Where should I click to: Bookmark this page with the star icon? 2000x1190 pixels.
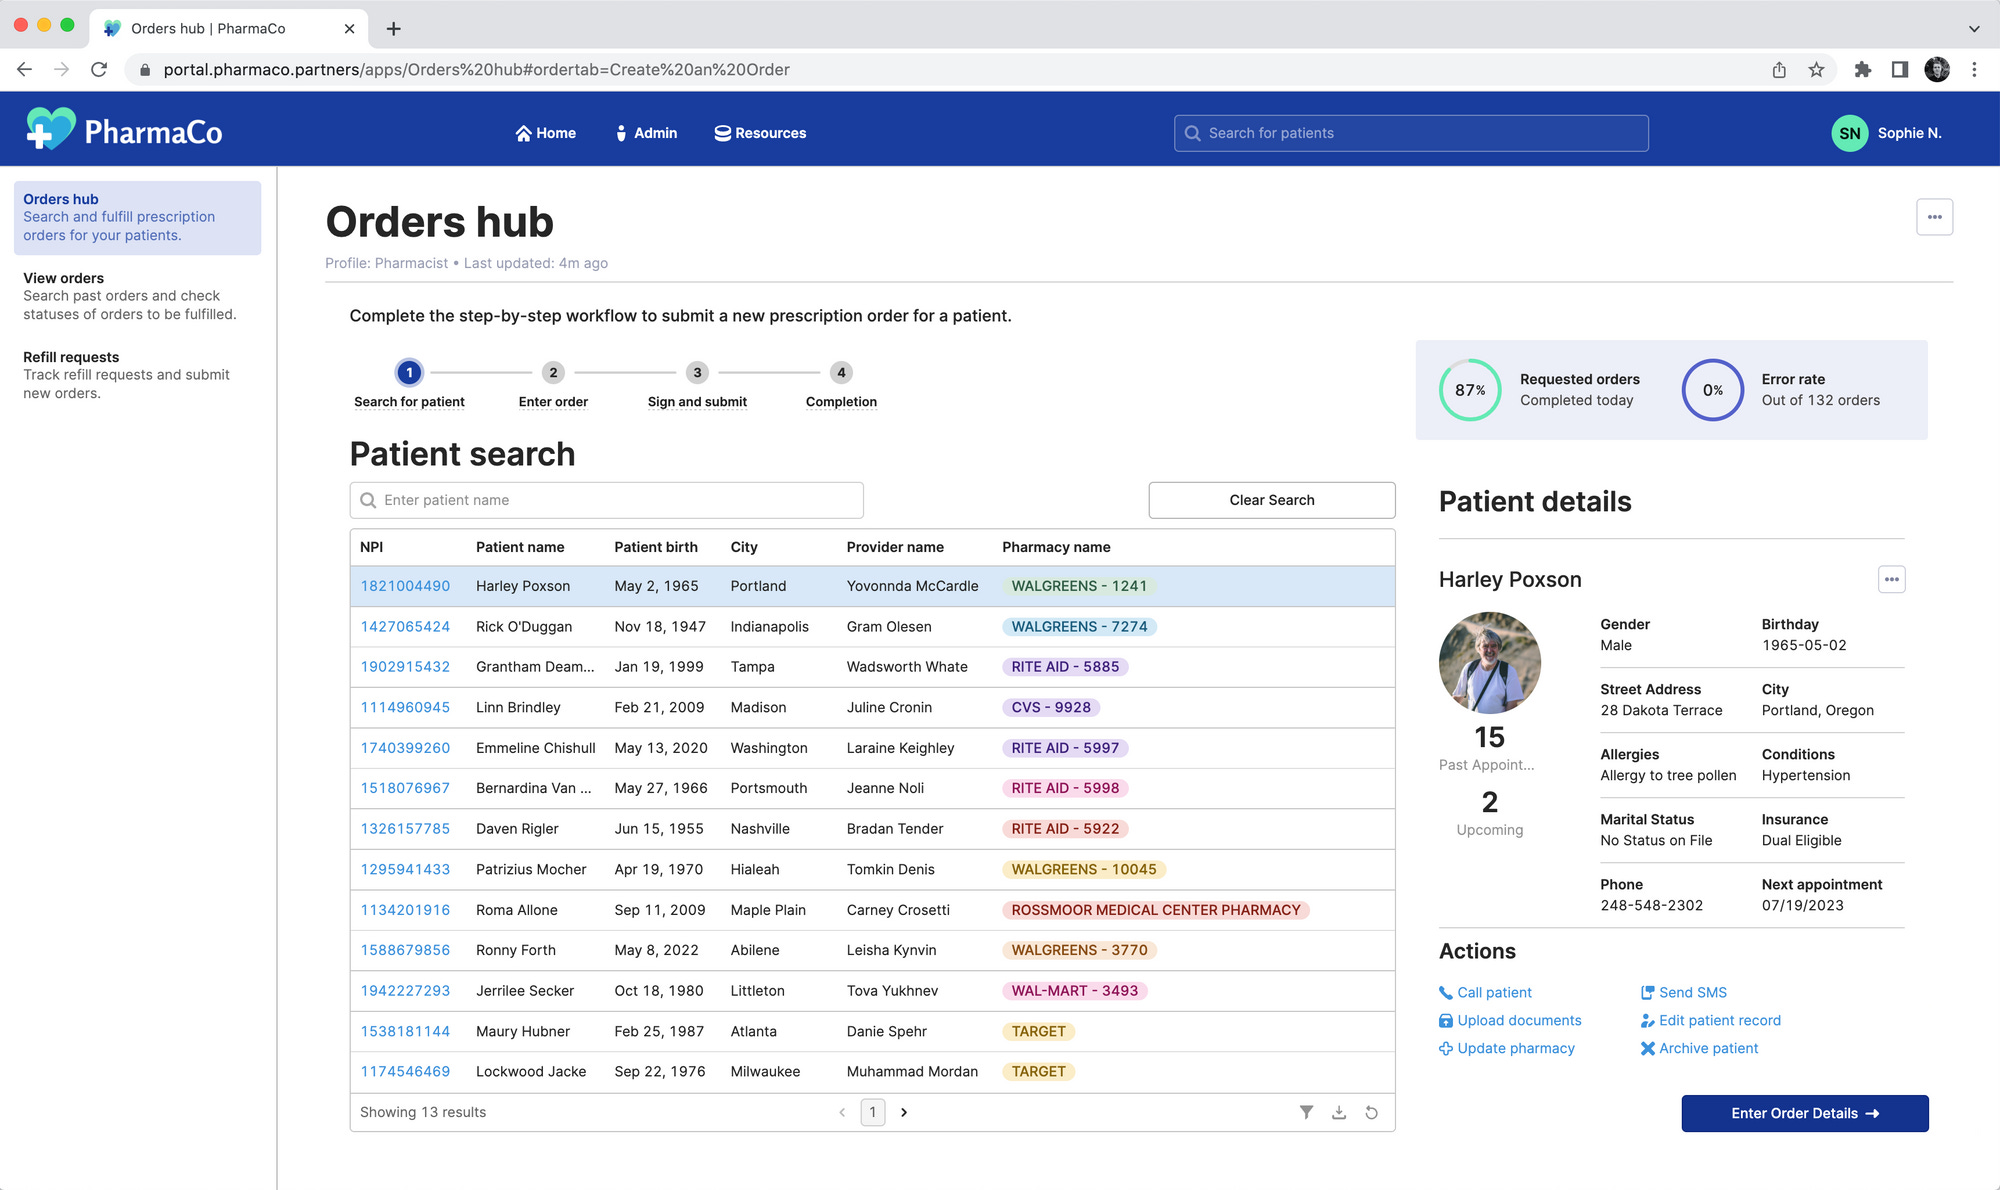pyautogui.click(x=1816, y=70)
